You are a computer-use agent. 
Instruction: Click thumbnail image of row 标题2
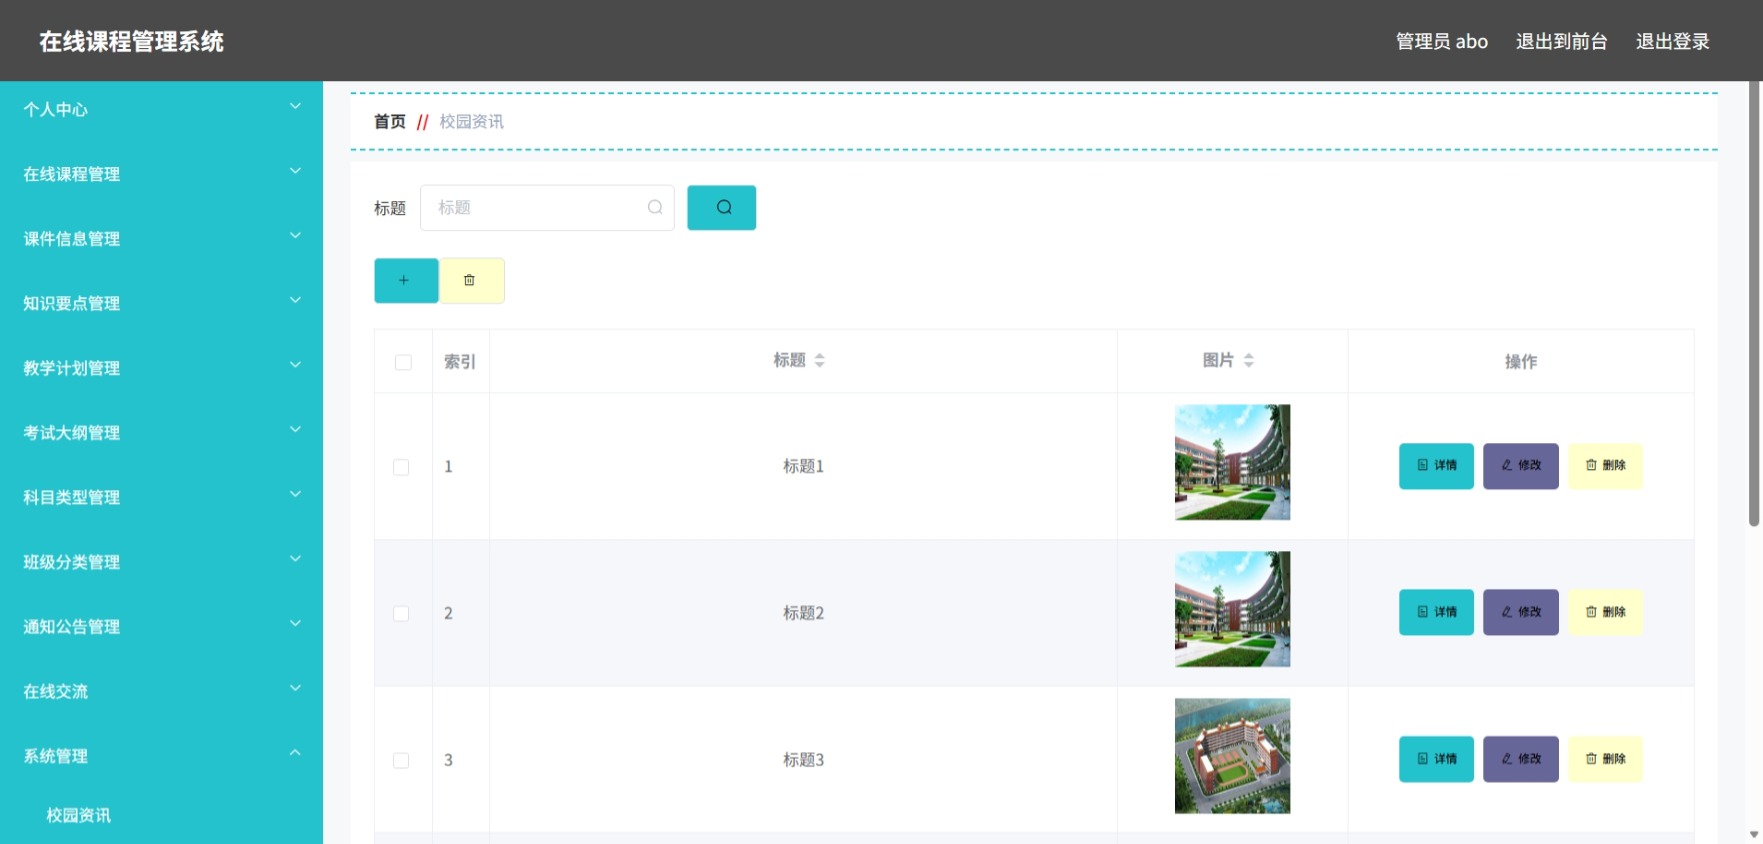pos(1232,609)
